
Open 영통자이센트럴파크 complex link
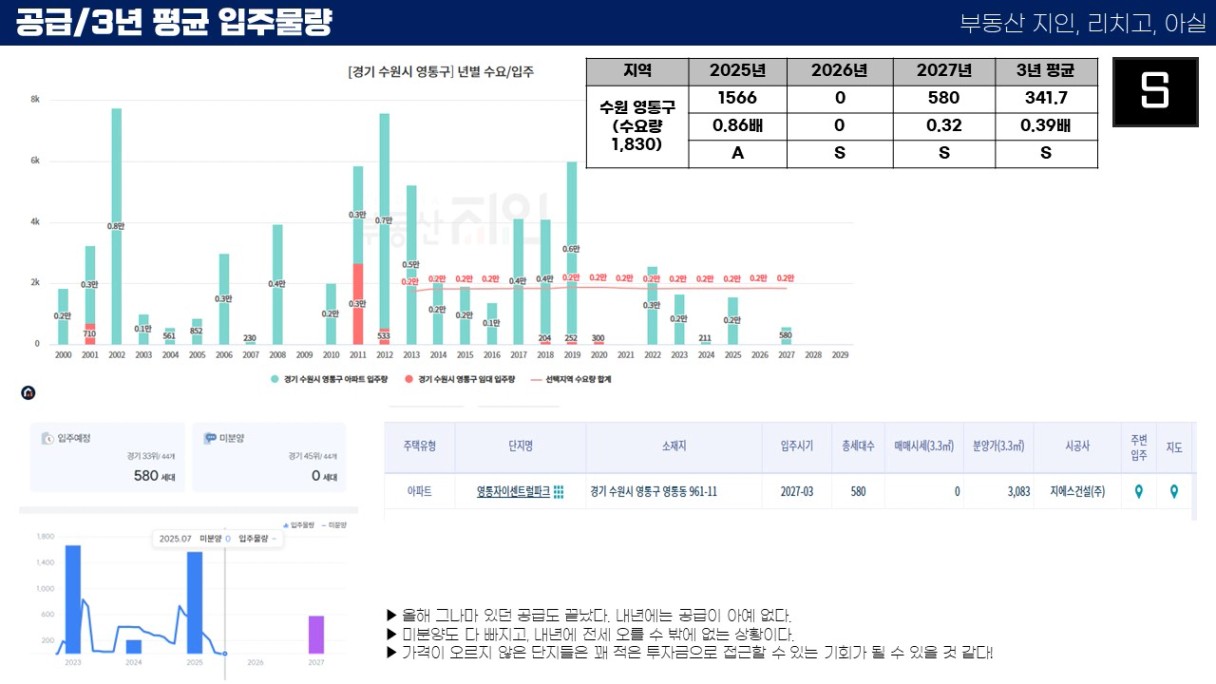tap(513, 492)
